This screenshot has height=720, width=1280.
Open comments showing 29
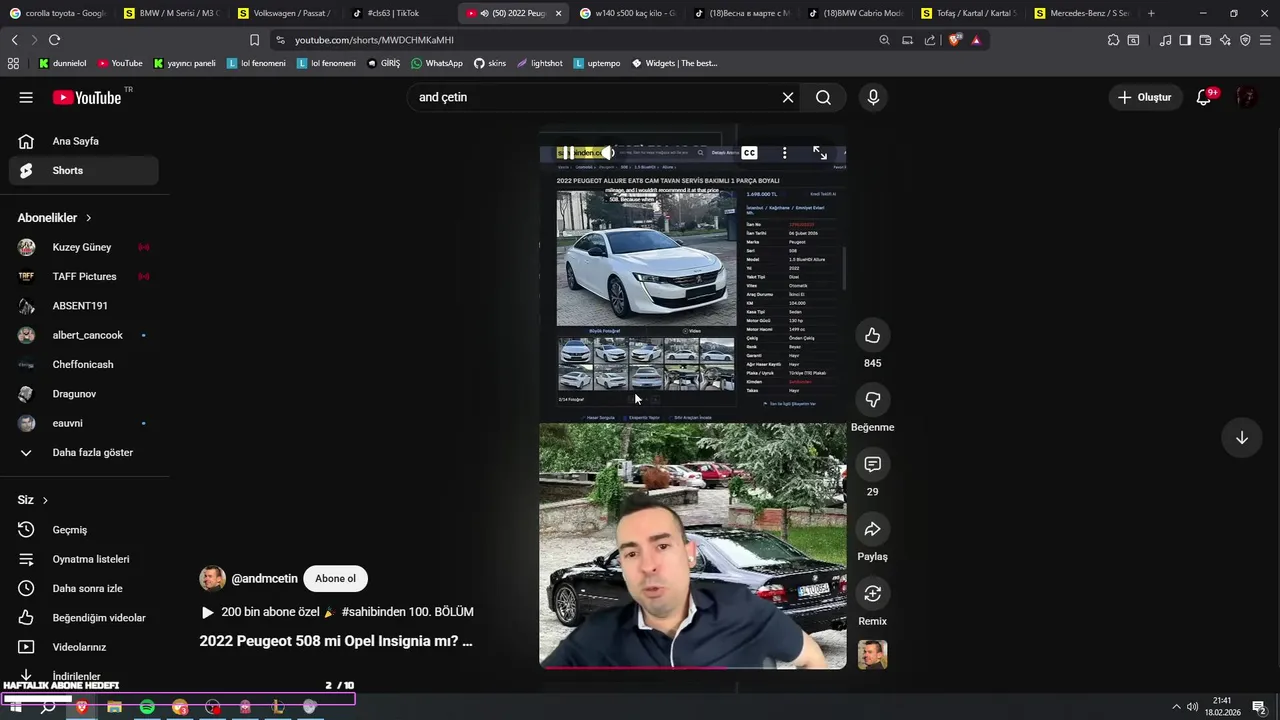[x=872, y=464]
